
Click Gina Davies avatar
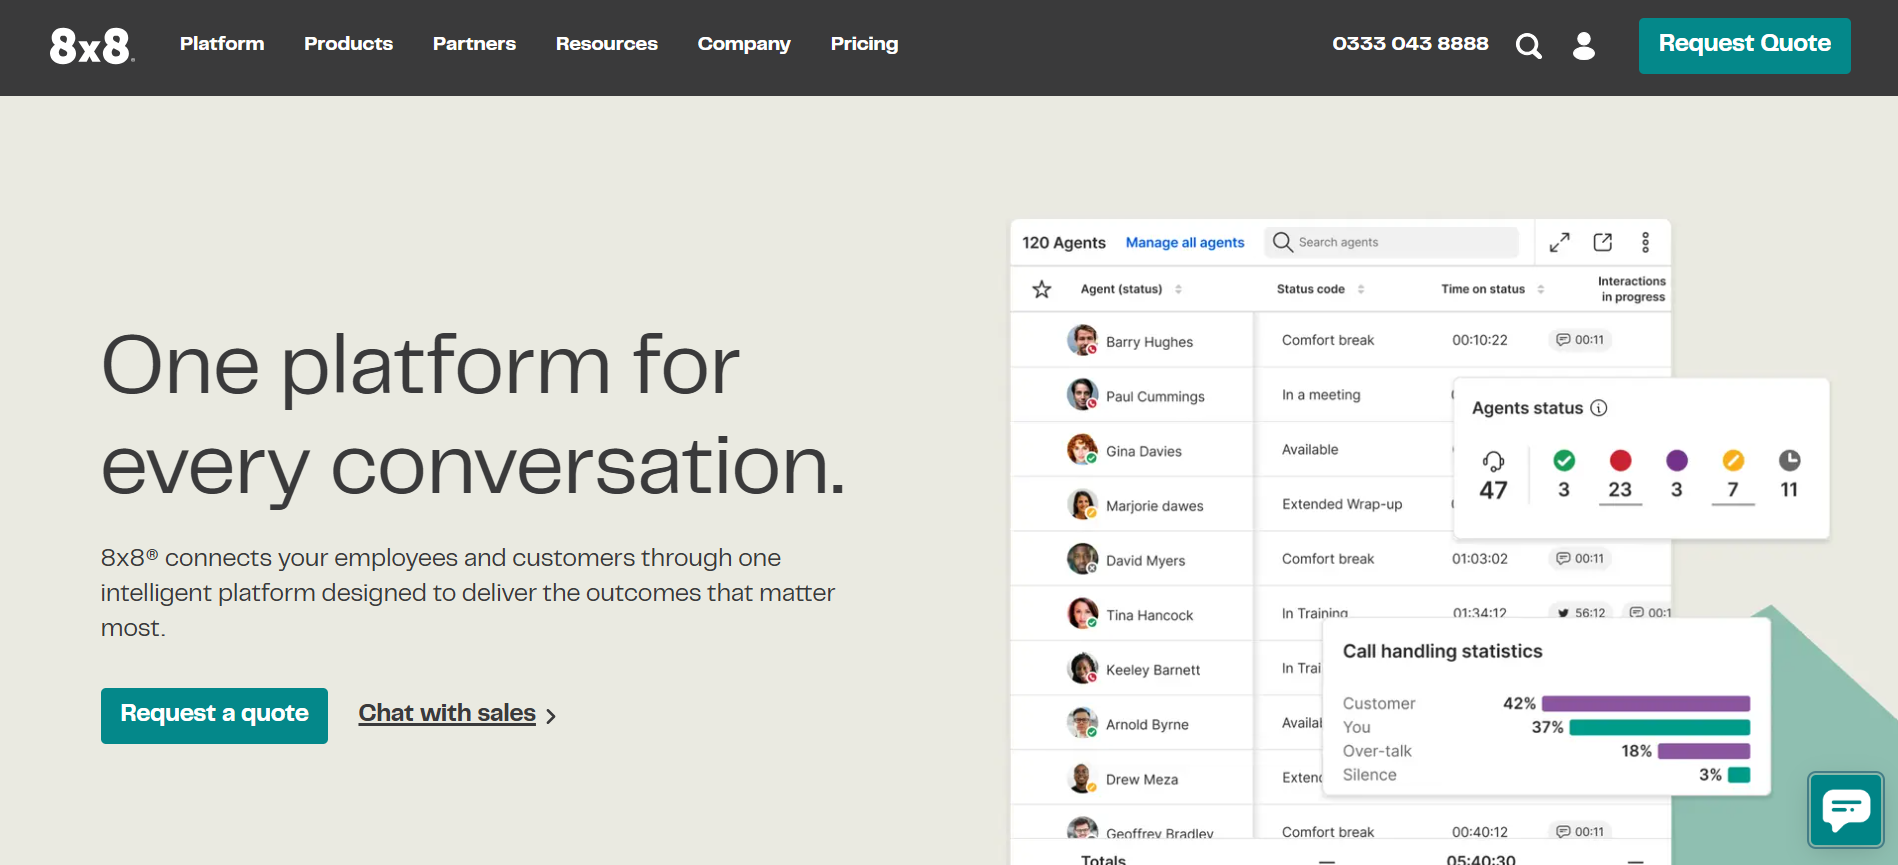(x=1082, y=450)
